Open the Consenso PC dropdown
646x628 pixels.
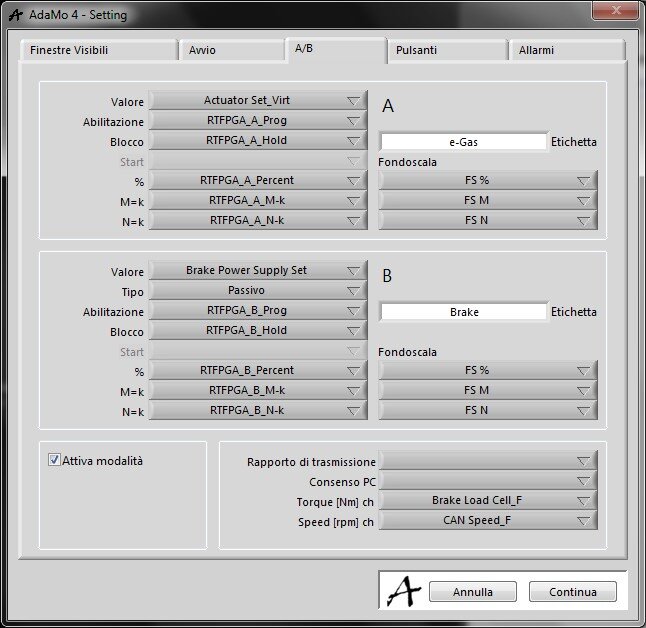[488, 481]
